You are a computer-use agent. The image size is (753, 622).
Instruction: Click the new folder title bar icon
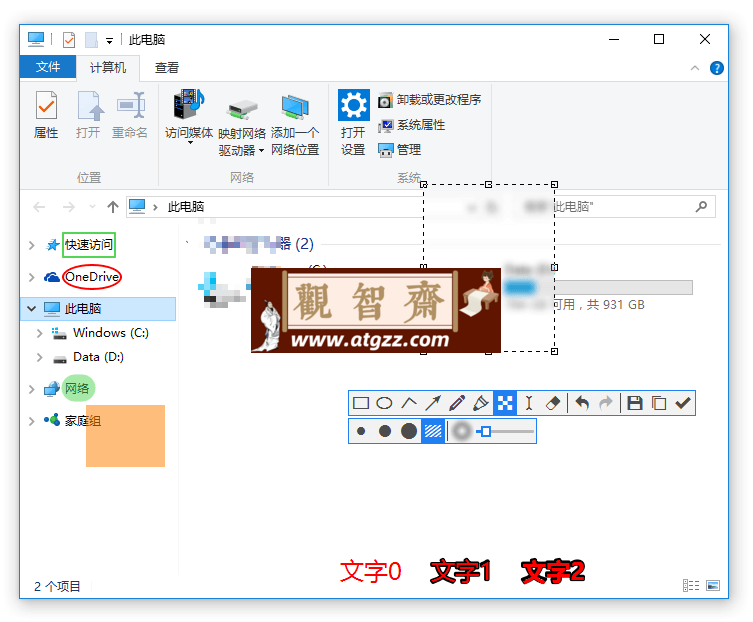[91, 40]
